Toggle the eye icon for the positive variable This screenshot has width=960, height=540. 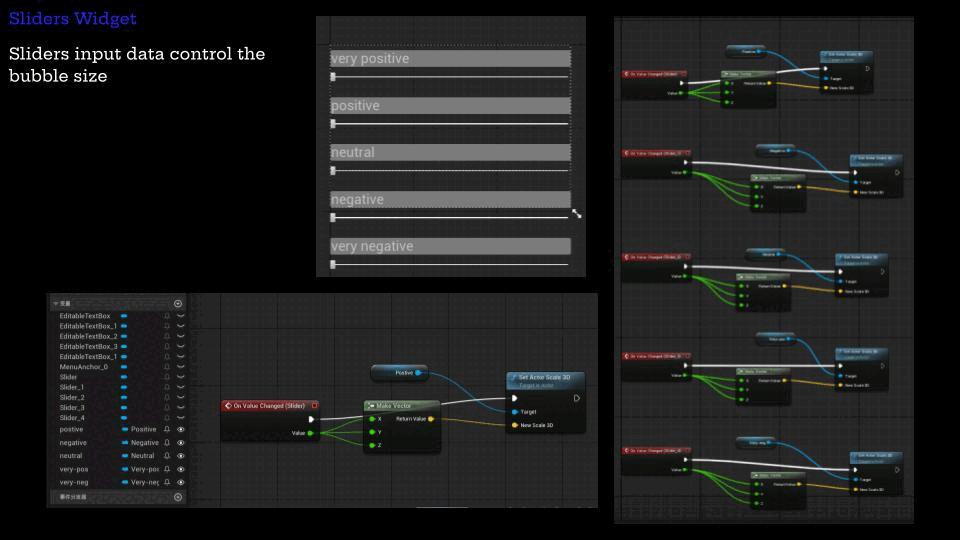[181, 429]
